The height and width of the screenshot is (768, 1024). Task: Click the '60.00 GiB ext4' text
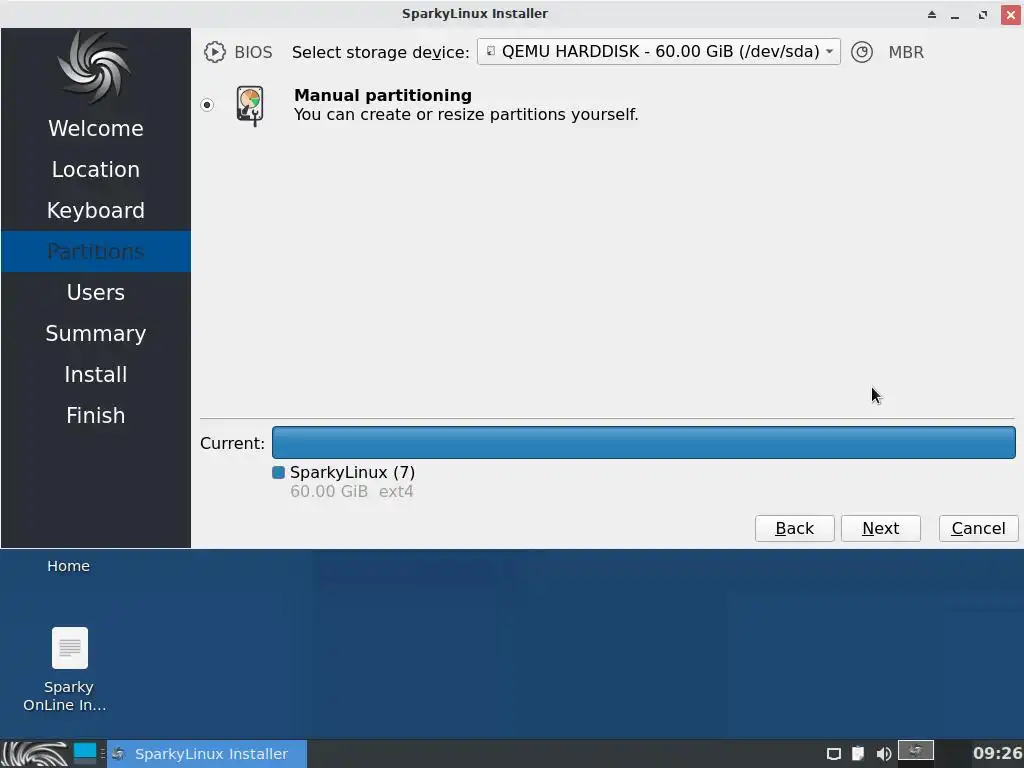[x=351, y=491]
